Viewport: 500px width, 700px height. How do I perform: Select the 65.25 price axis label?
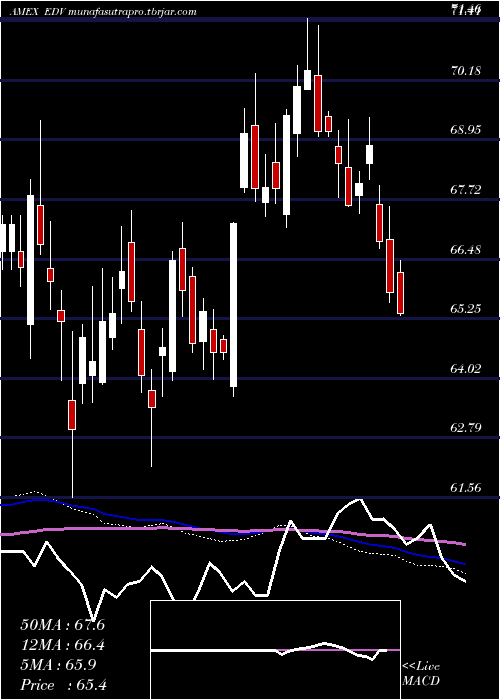(x=466, y=308)
